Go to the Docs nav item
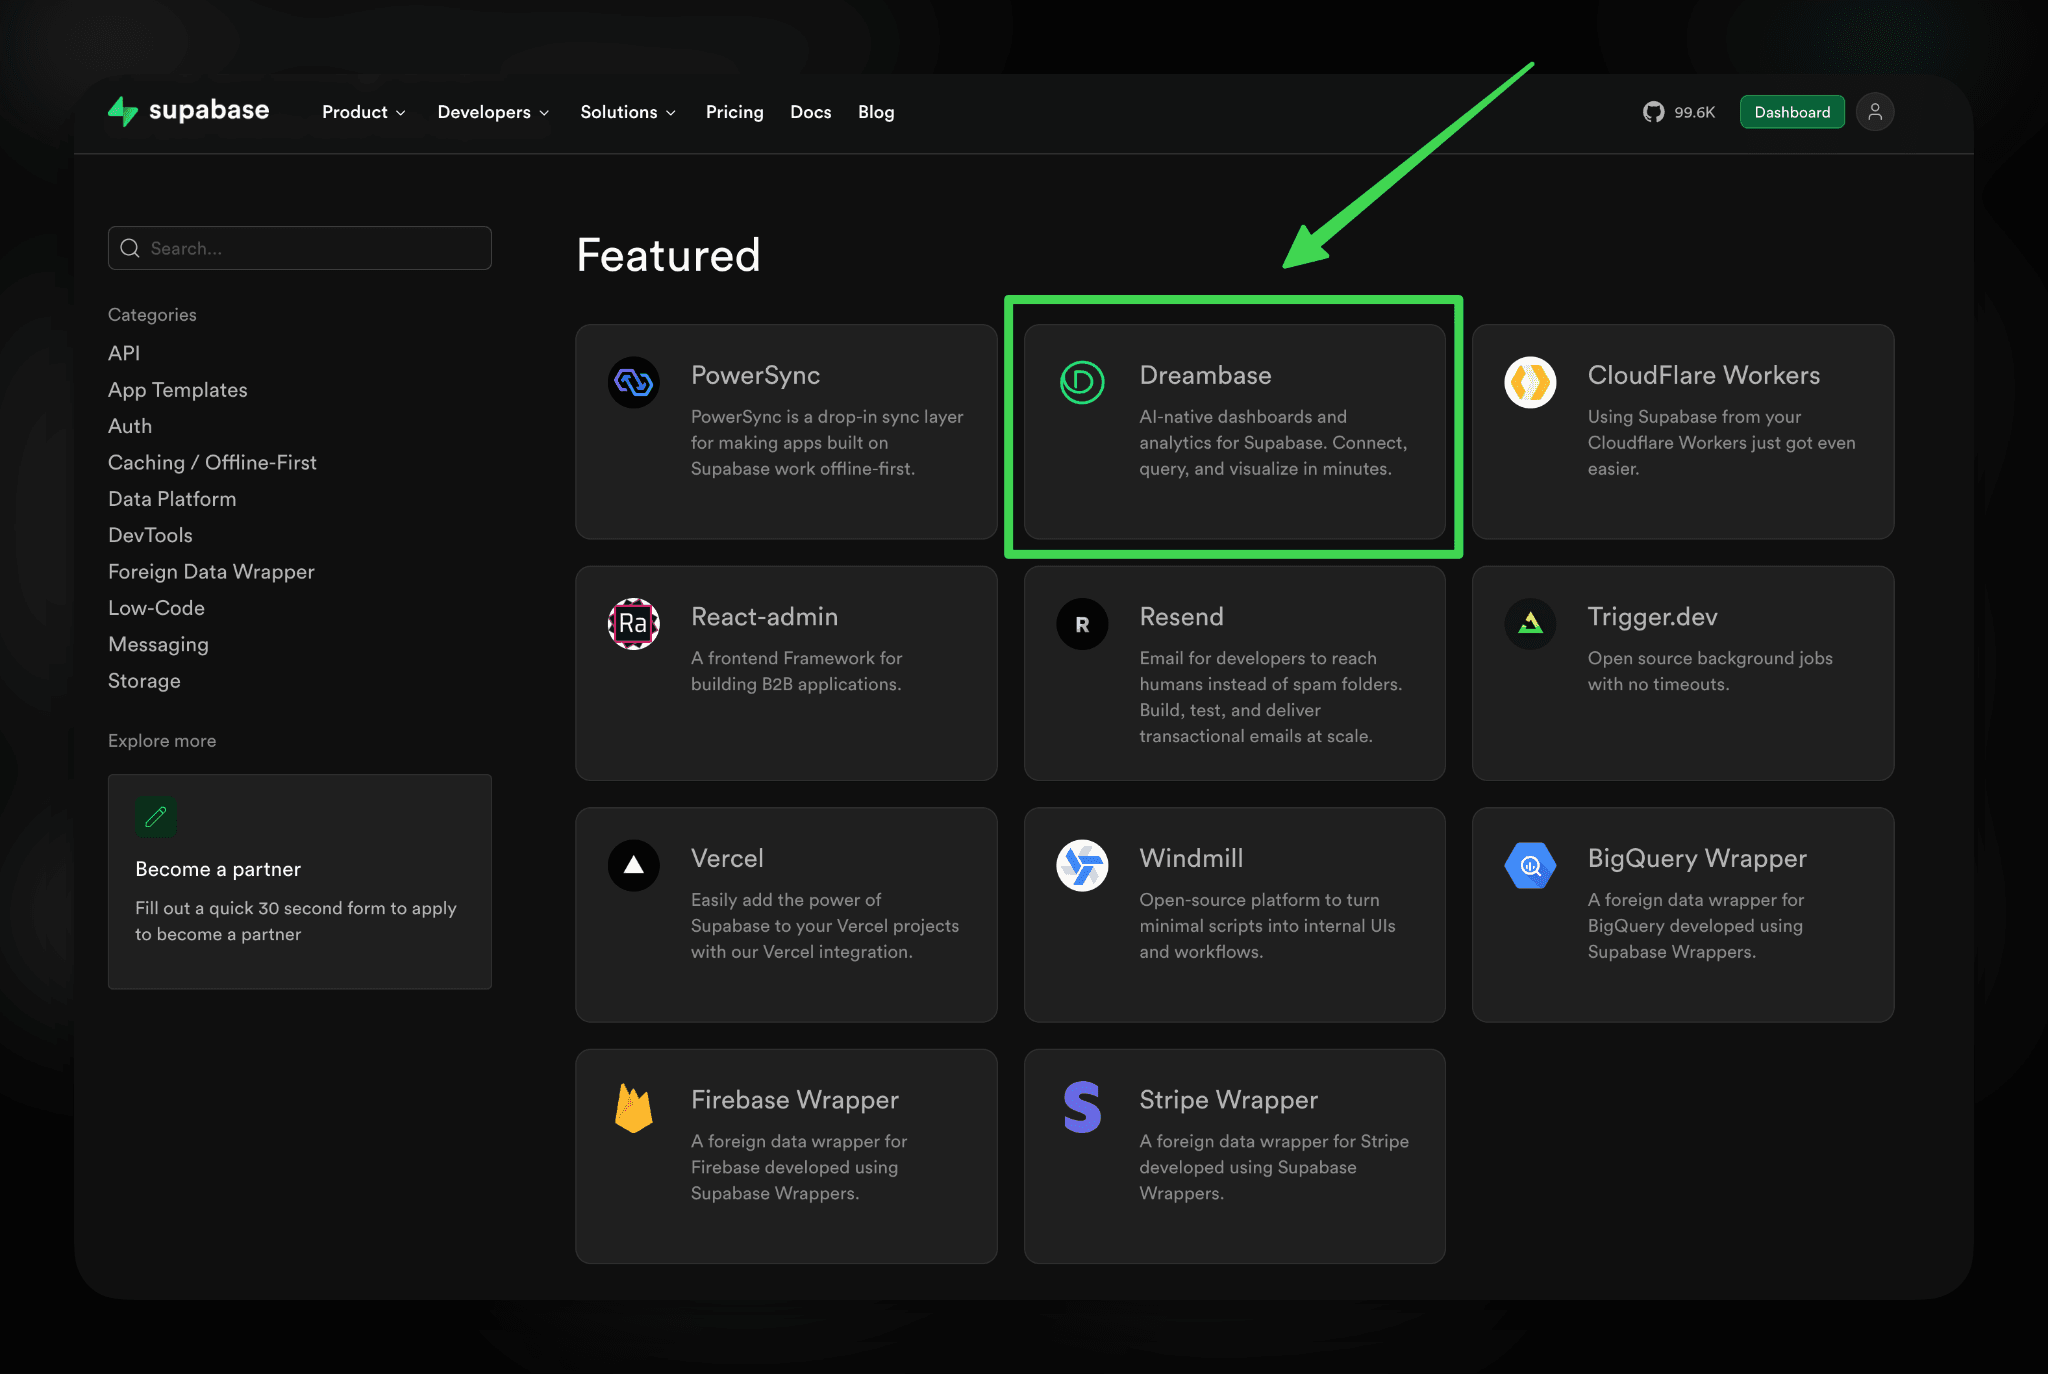This screenshot has width=2048, height=1374. [810, 112]
